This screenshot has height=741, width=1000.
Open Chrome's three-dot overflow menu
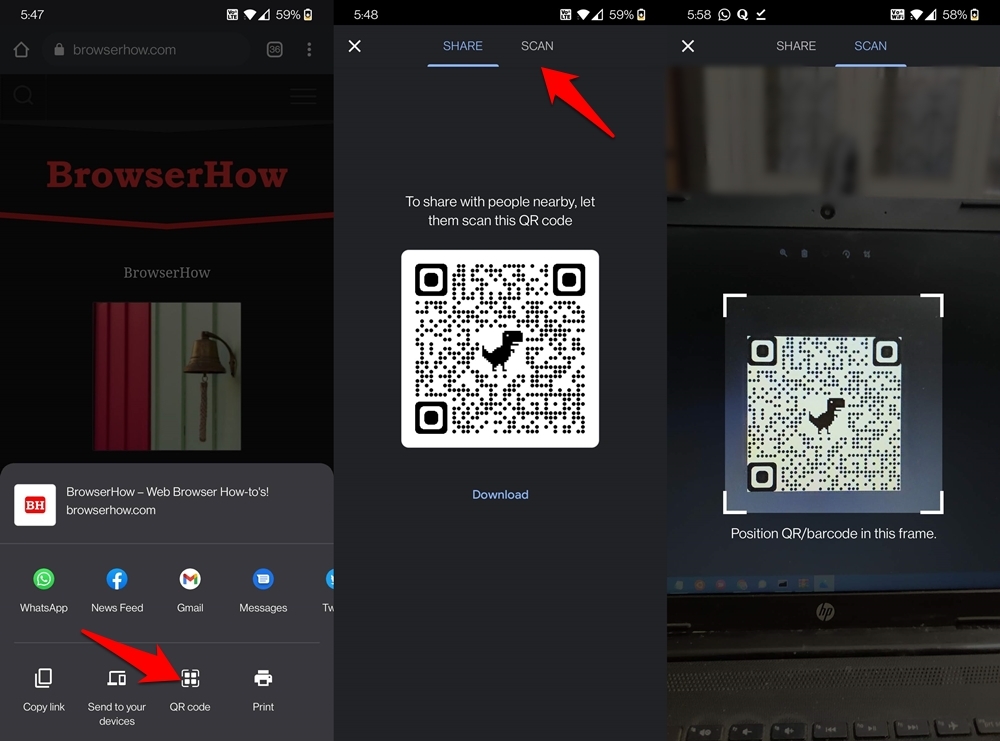point(310,48)
